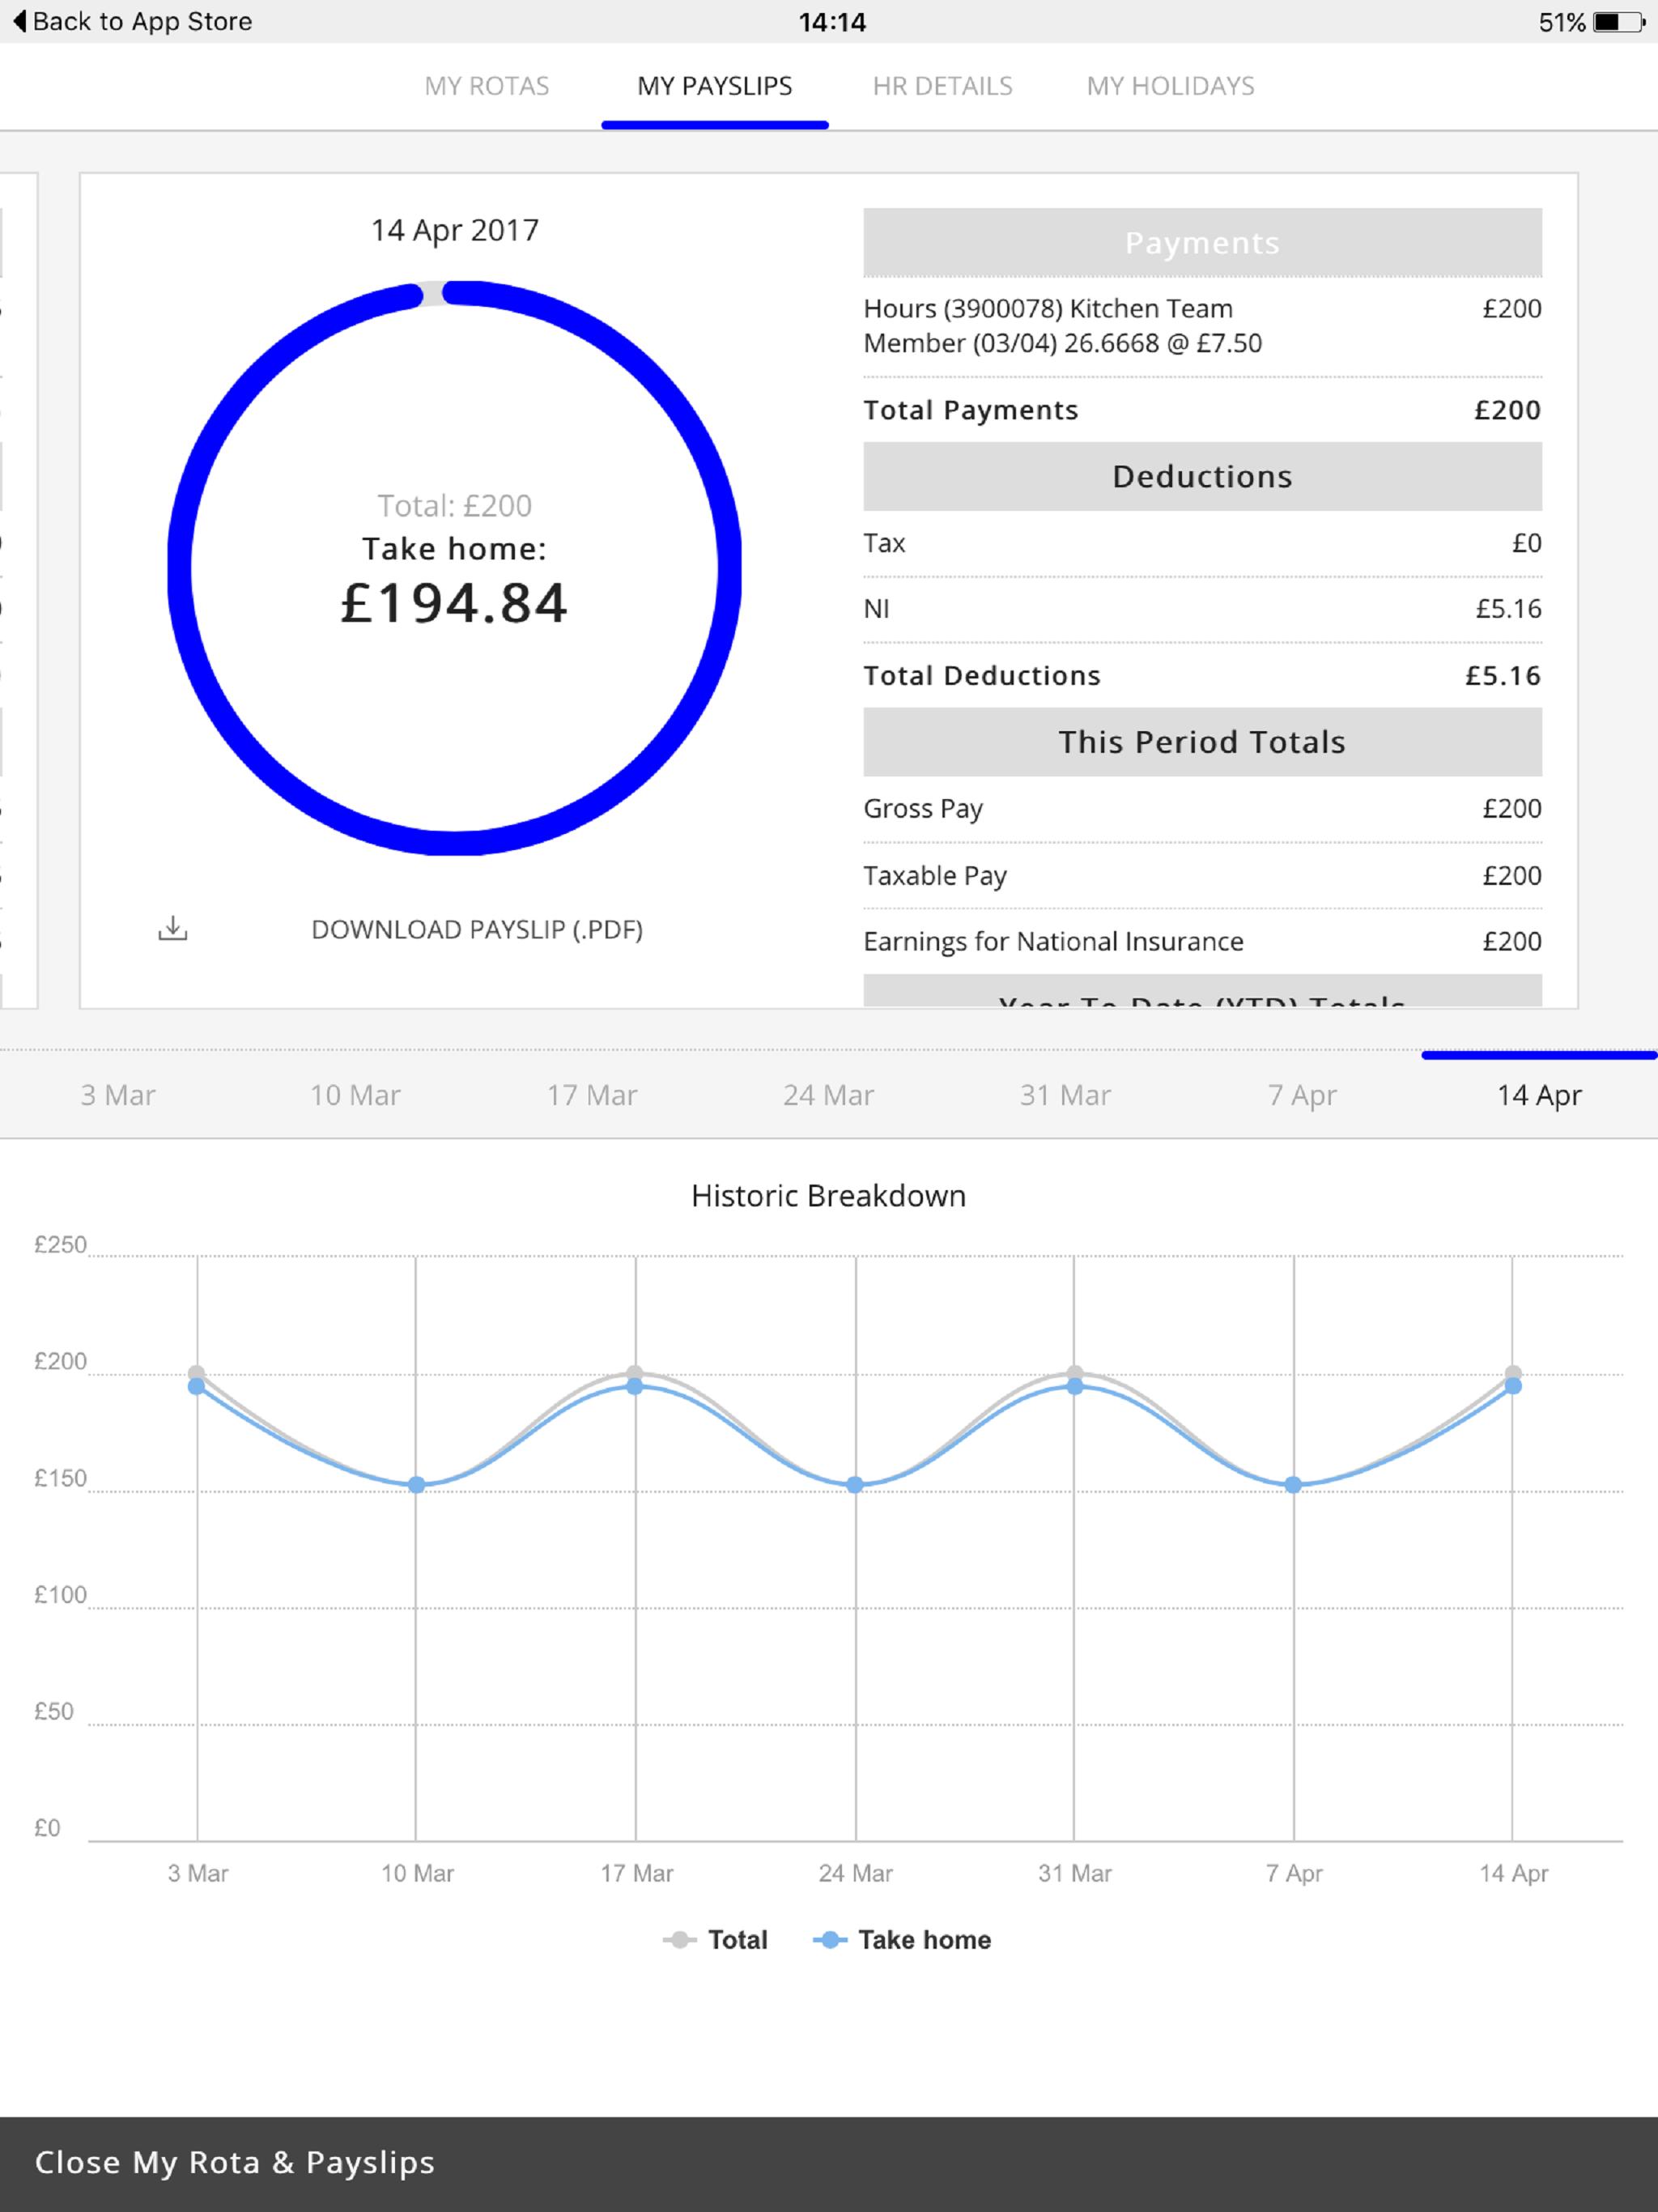Click the Hours Kitchen Team Member payment row
Image resolution: width=1658 pixels, height=2212 pixels.
tap(1202, 326)
